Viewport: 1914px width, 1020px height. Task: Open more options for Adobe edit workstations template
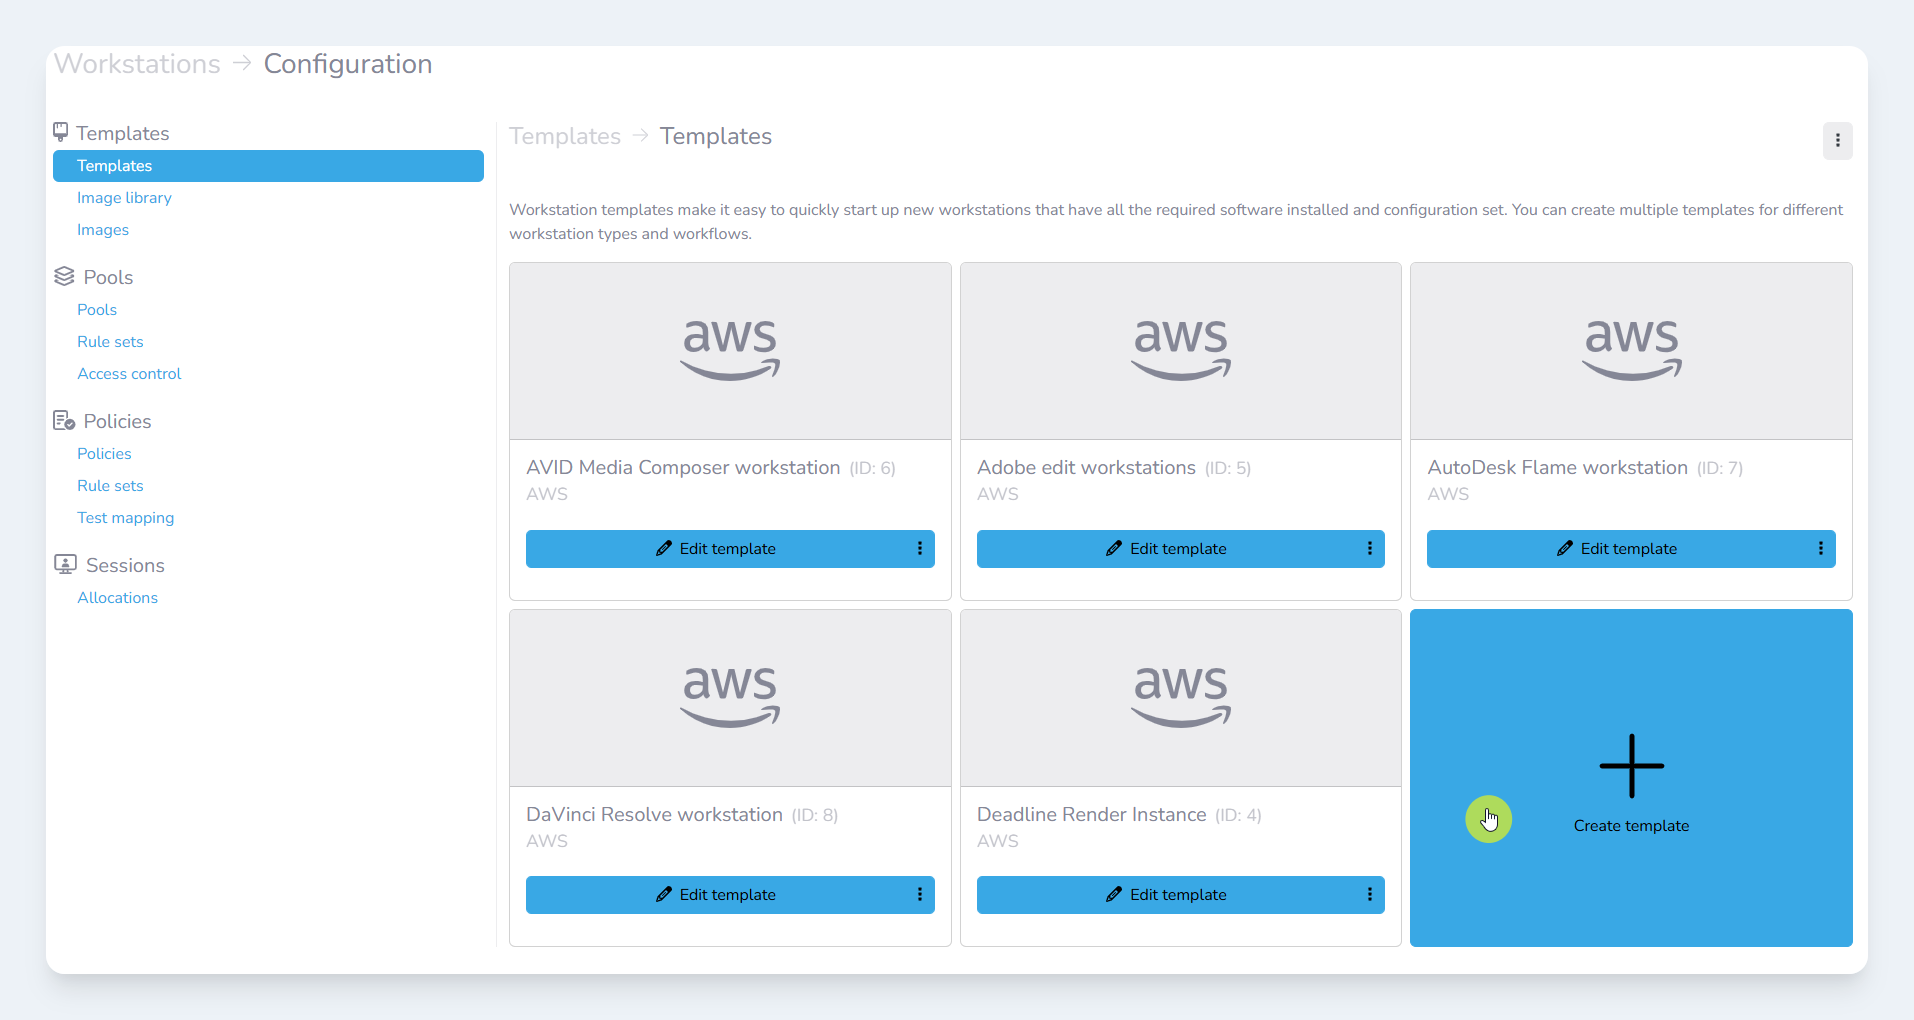[1369, 549]
